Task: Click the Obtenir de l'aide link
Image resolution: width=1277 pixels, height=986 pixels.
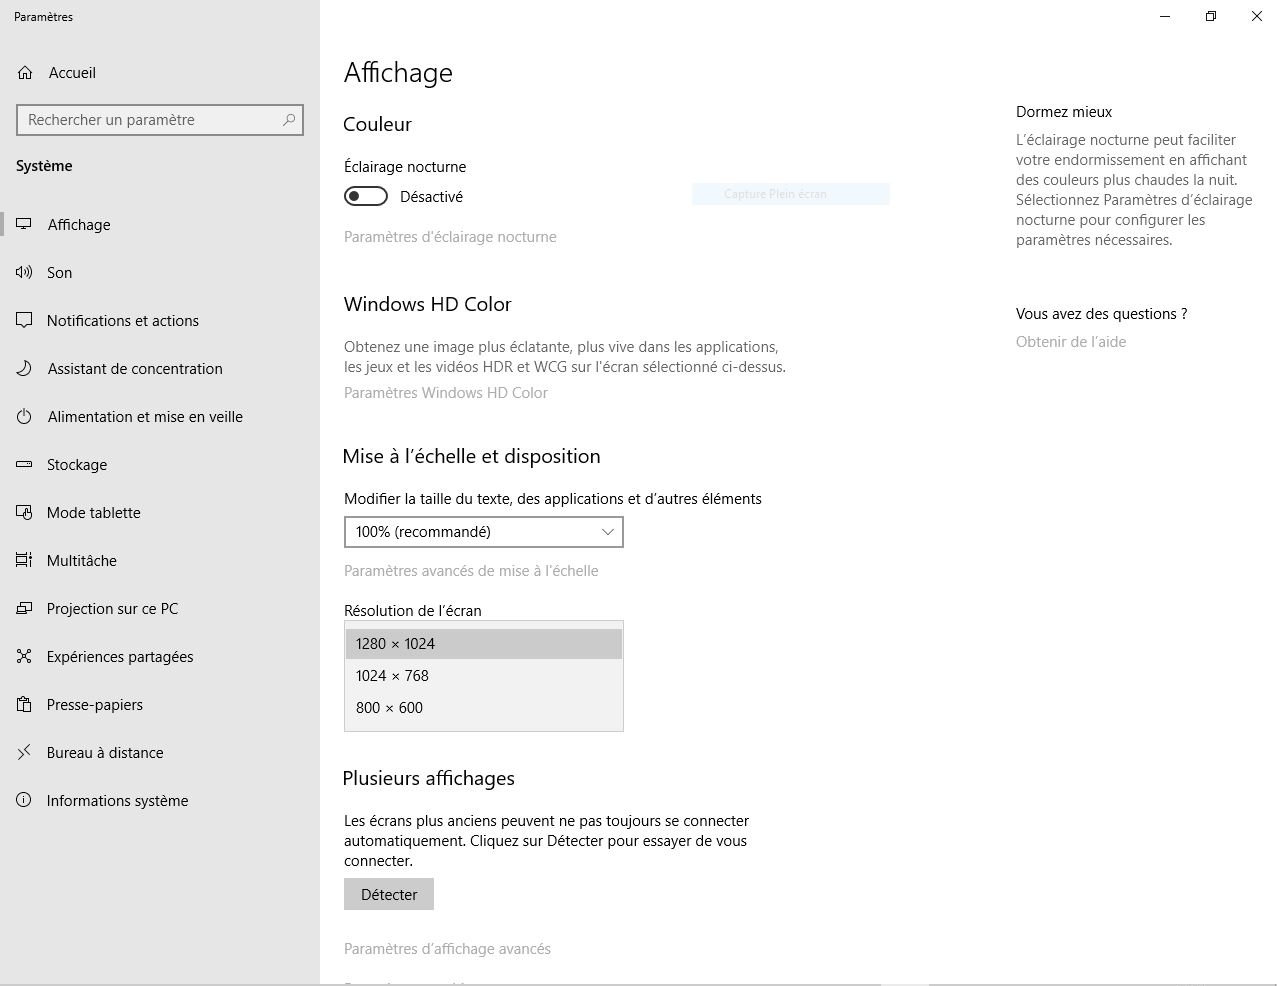Action: pos(1070,342)
